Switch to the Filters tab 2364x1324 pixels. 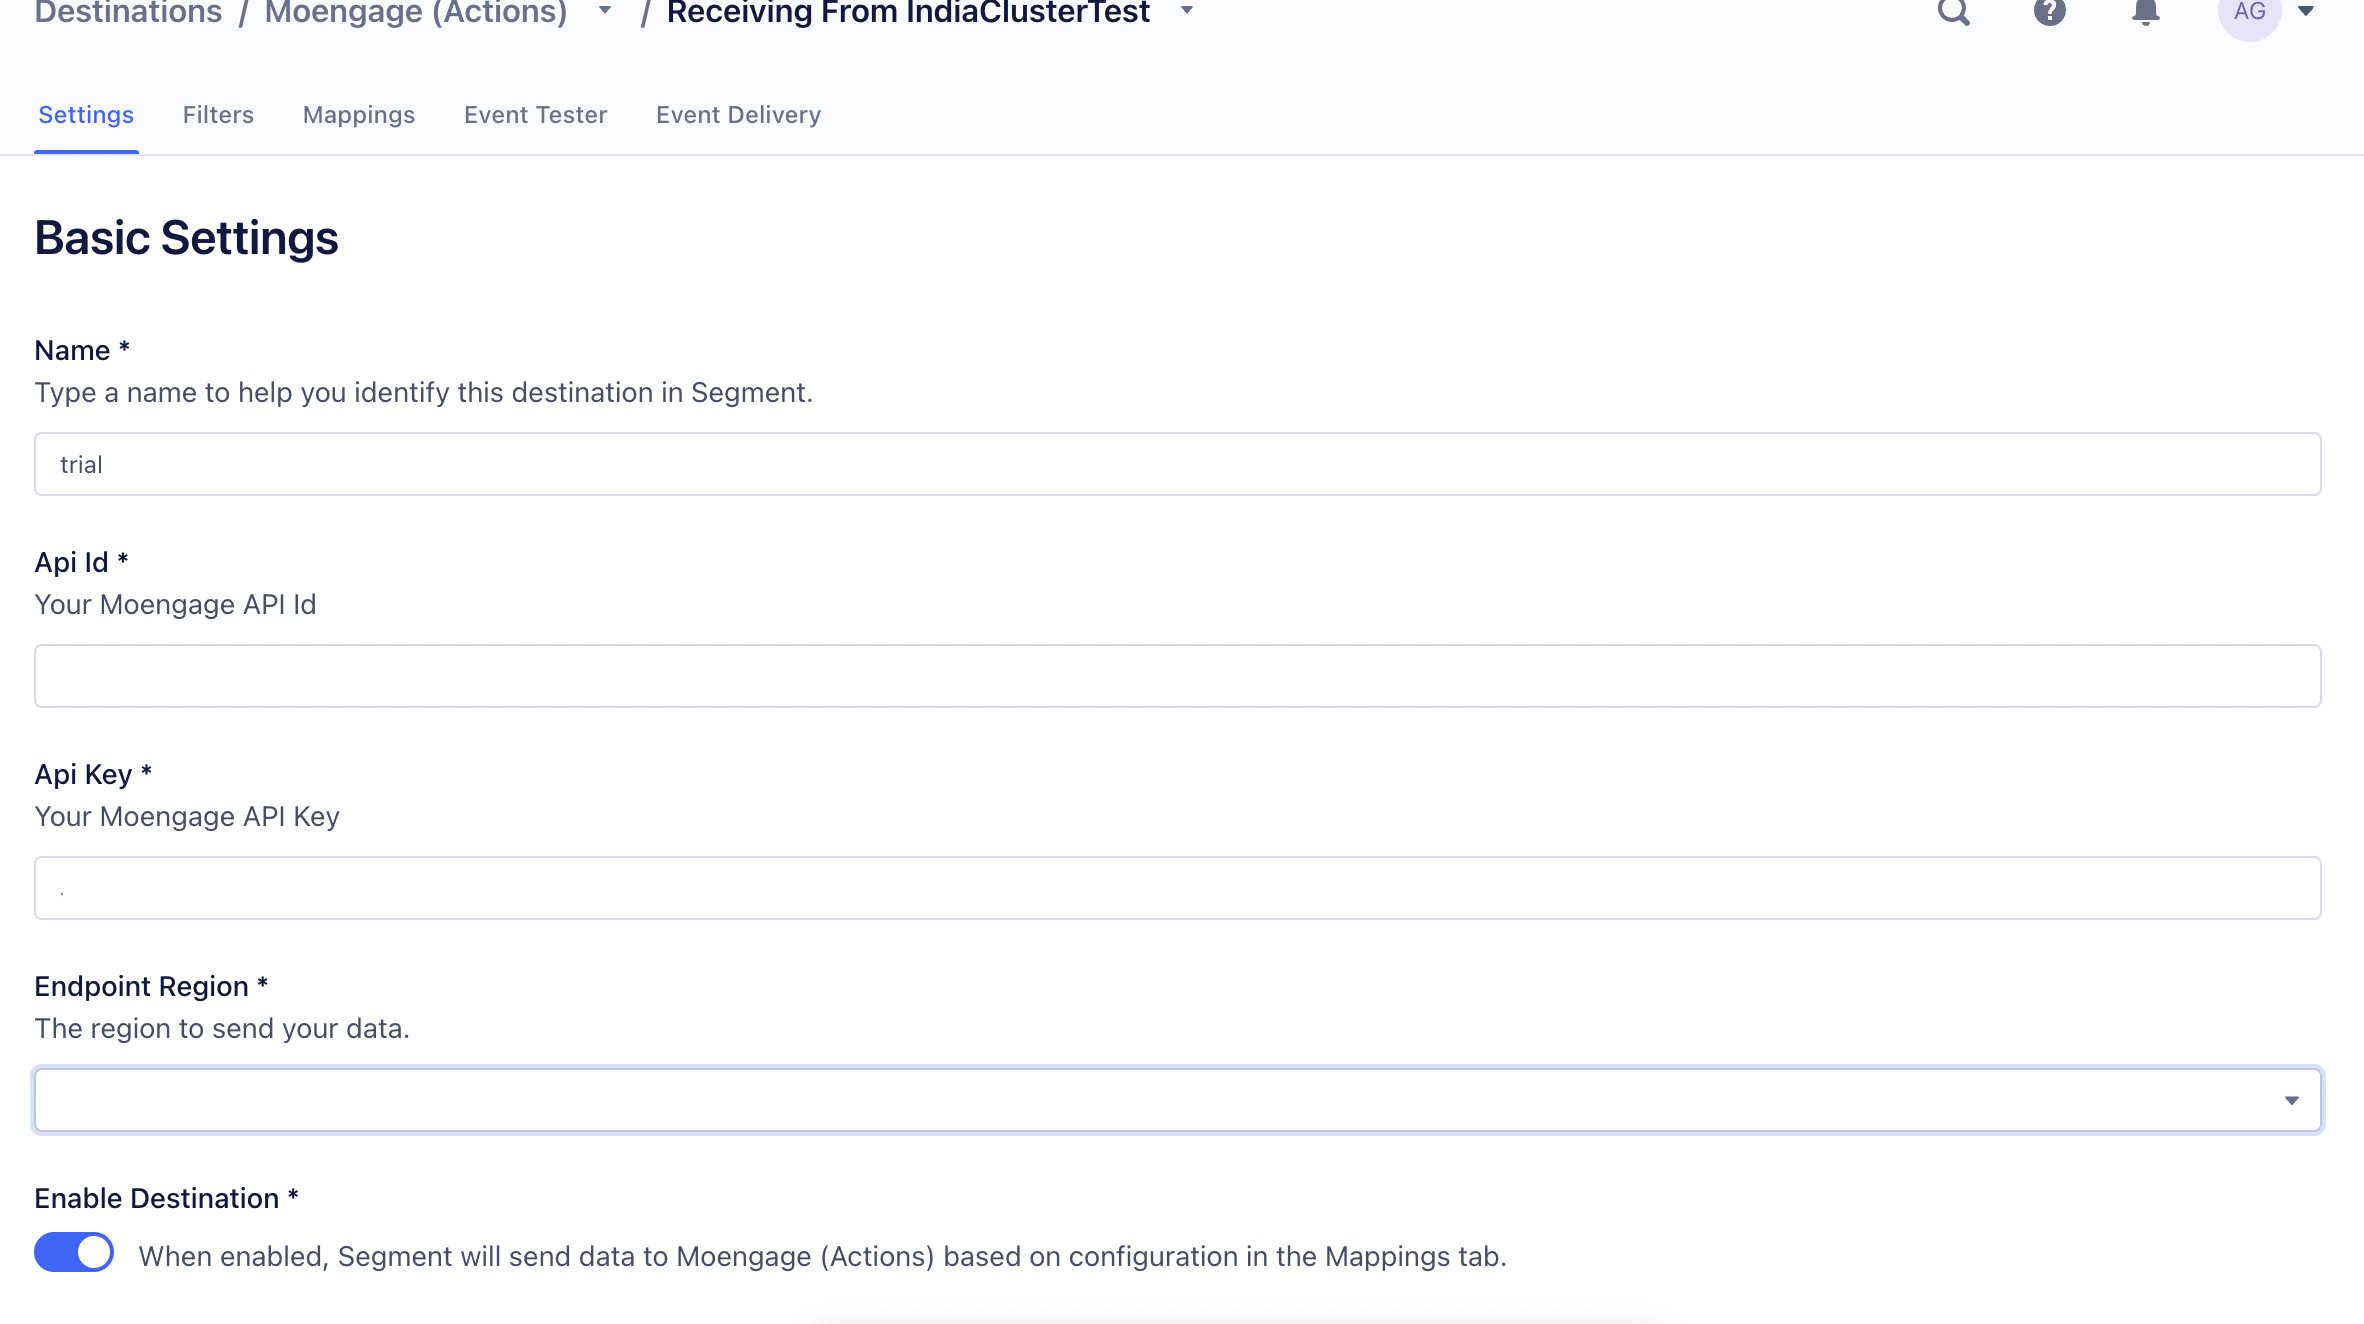(x=218, y=115)
